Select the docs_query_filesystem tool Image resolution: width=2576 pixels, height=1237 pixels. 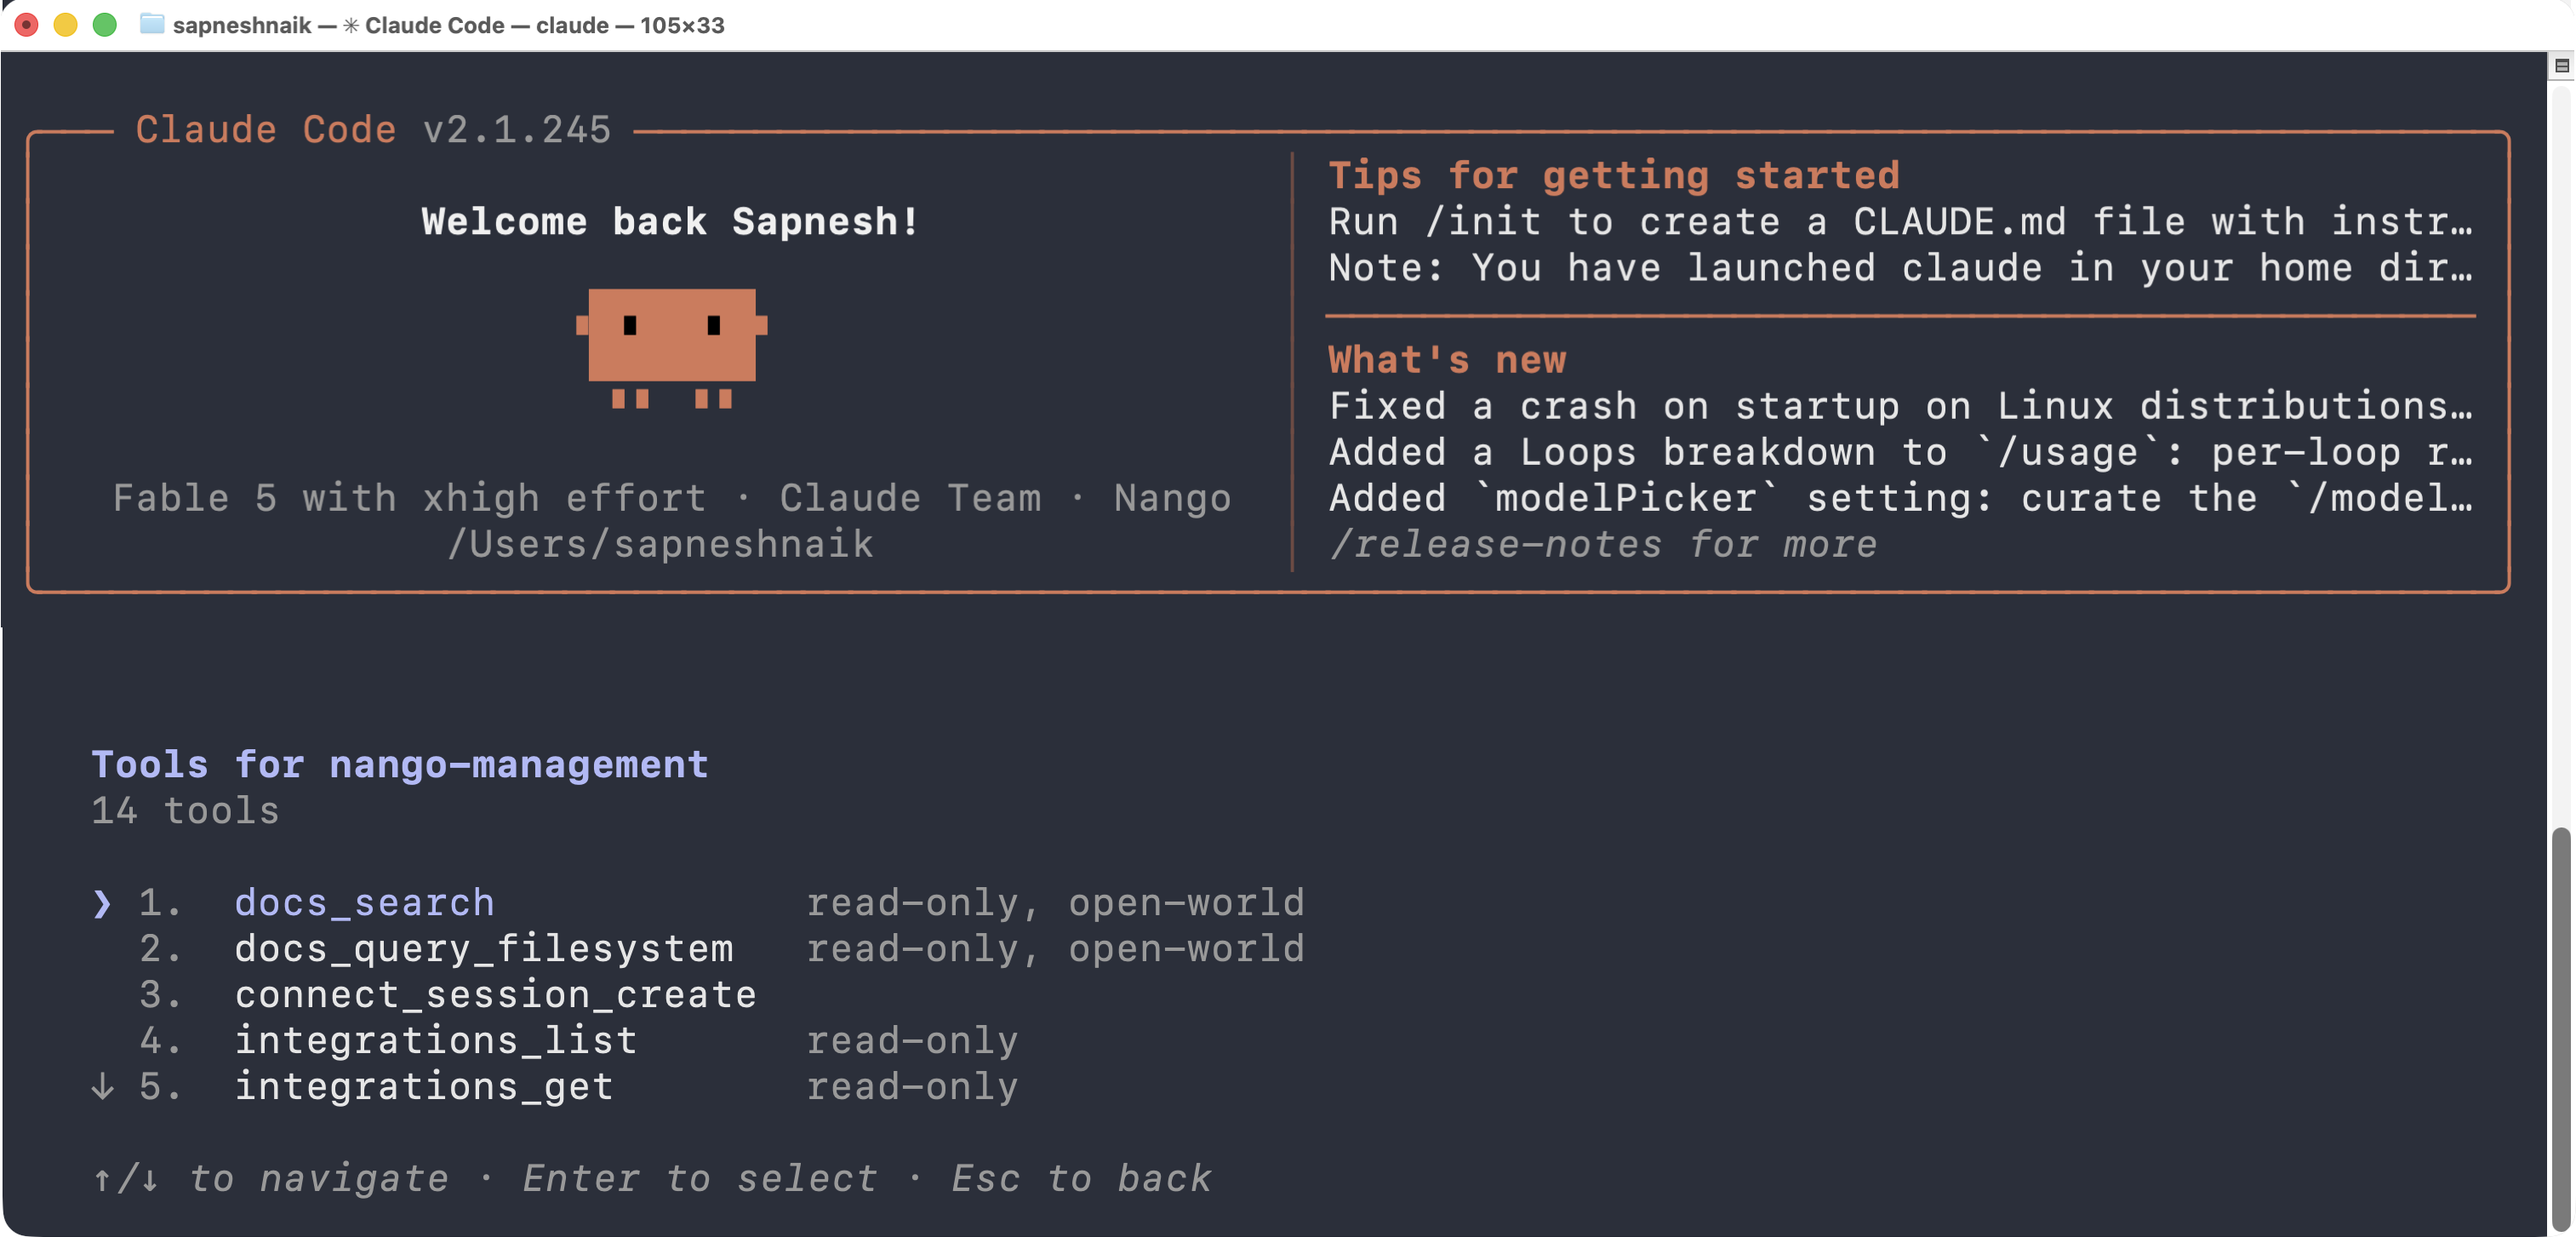[x=484, y=949]
